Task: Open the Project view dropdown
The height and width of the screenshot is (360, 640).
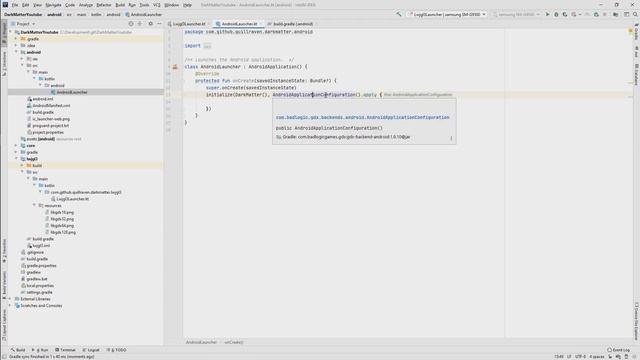Action: [23, 24]
